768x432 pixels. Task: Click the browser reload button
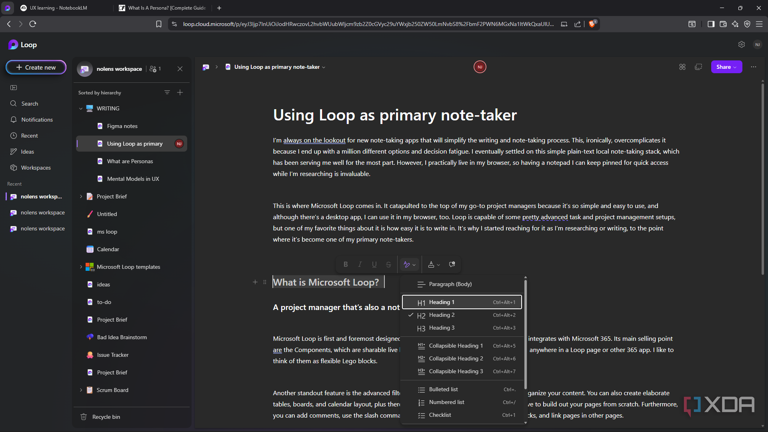[33, 24]
